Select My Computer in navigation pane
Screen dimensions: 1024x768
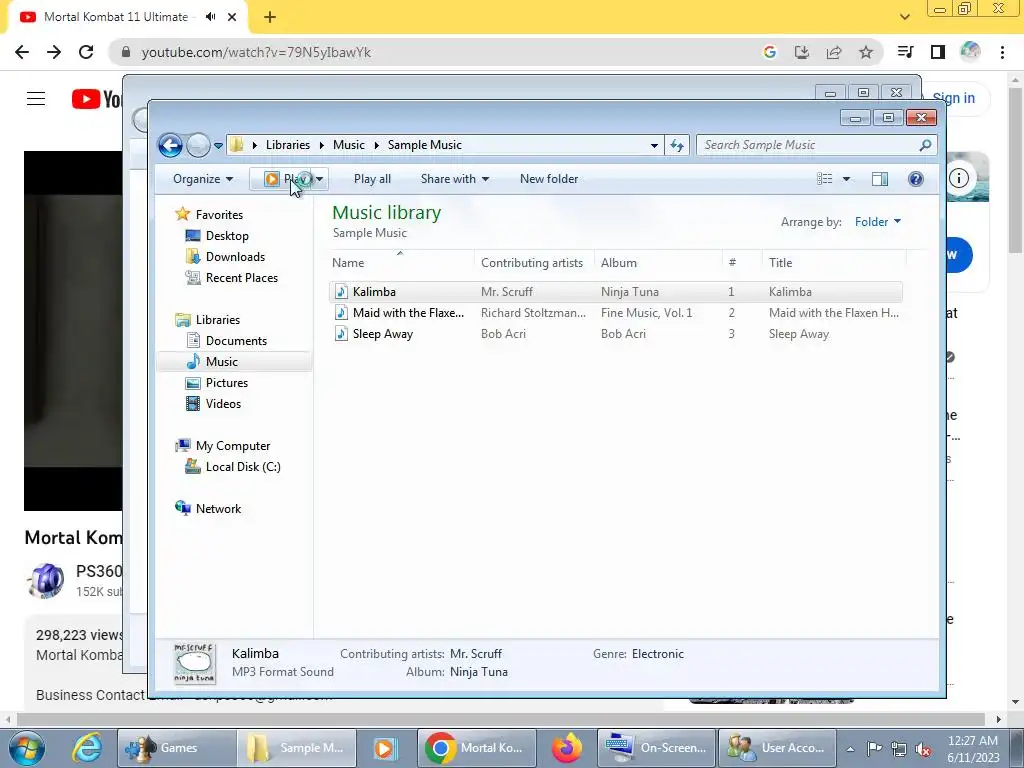click(x=232, y=446)
